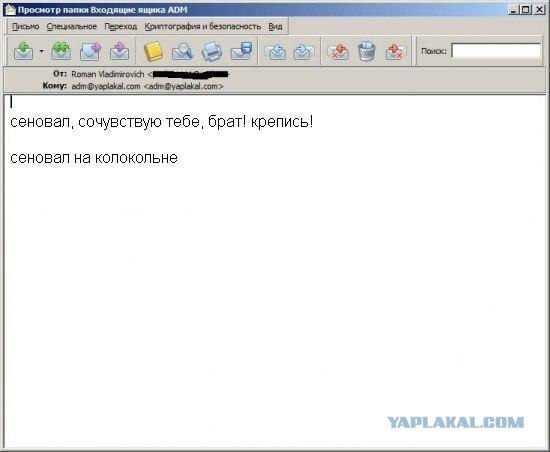
Task: Delete message with the trash bin icon
Action: [367, 51]
